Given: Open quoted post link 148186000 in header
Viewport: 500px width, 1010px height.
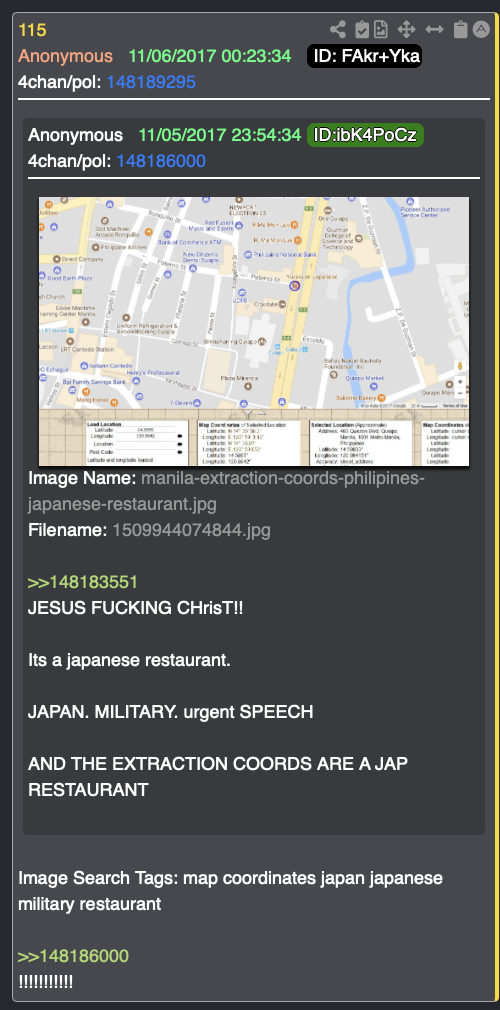Looking at the screenshot, I should (x=161, y=160).
